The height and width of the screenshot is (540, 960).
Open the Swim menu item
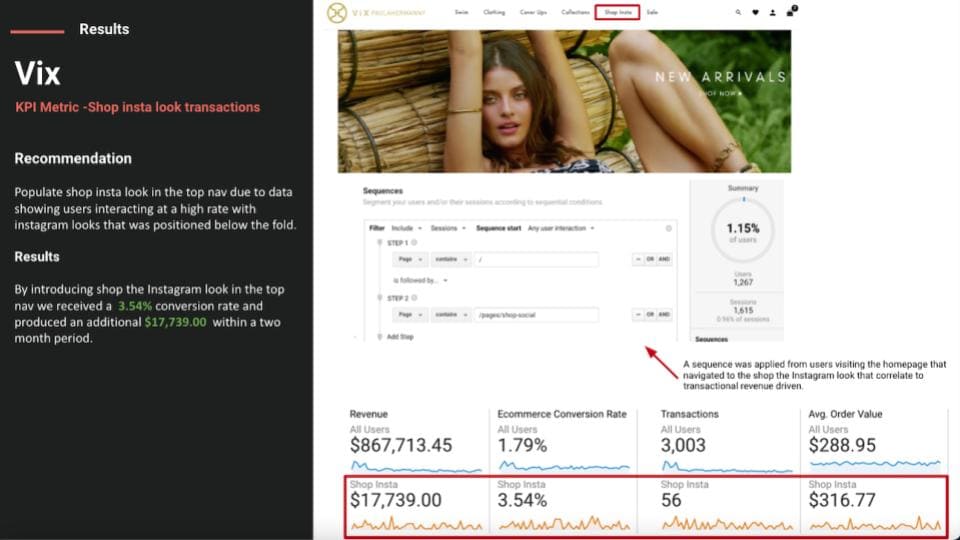(462, 12)
